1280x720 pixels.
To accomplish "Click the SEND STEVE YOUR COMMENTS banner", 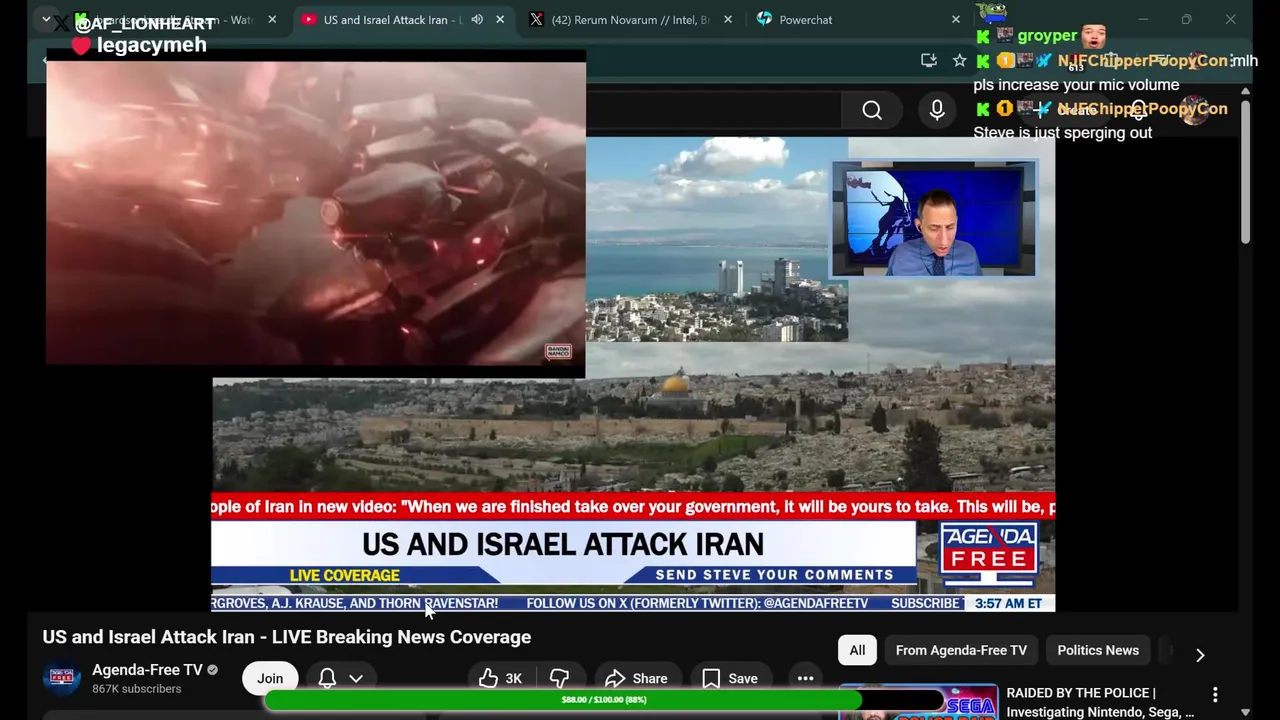I will 774,575.
